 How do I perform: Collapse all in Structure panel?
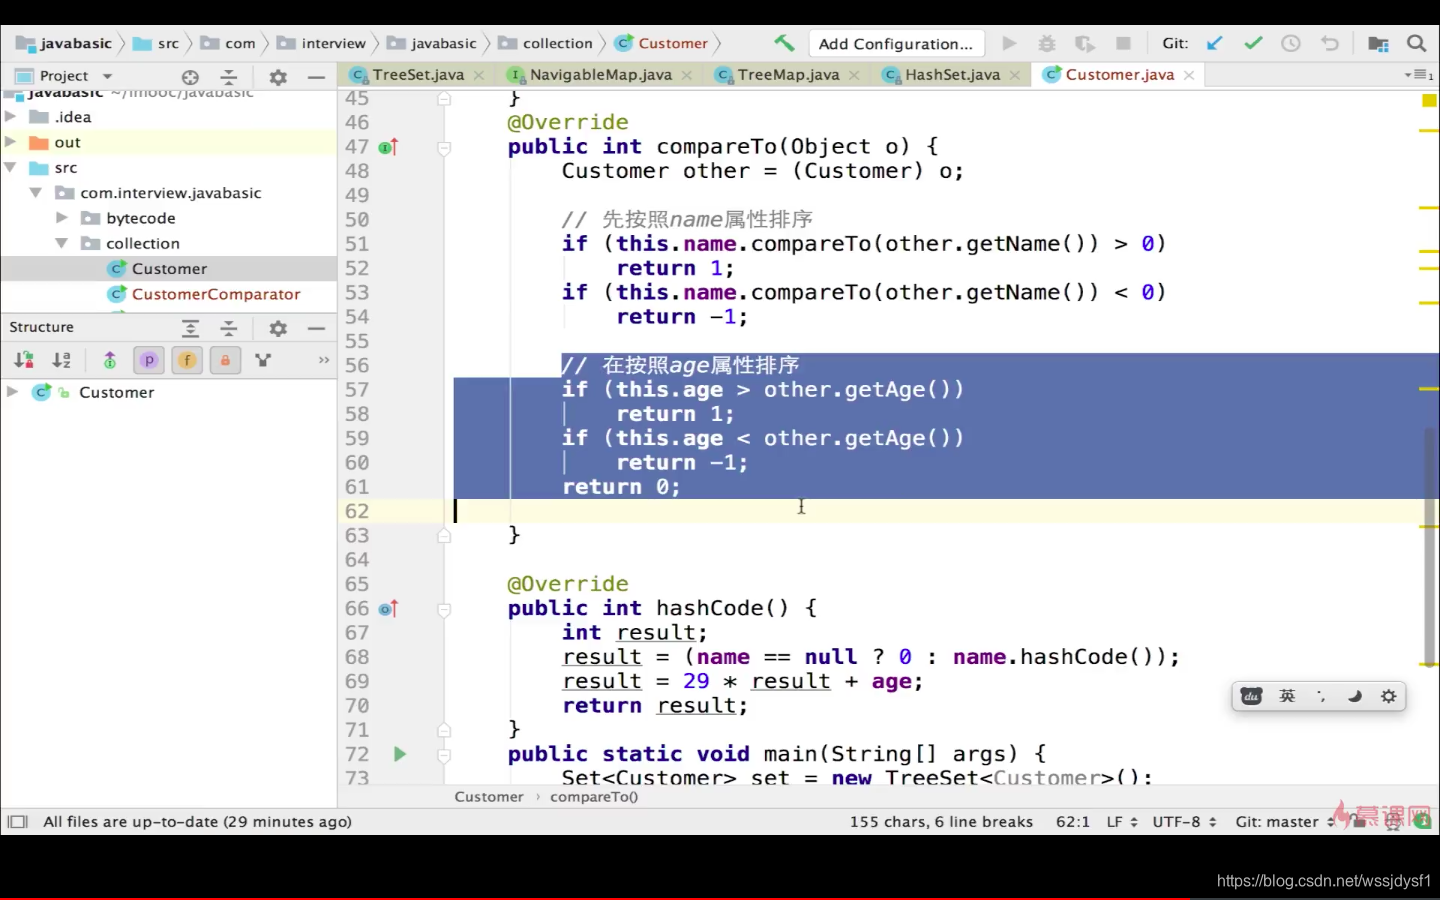click(x=229, y=327)
